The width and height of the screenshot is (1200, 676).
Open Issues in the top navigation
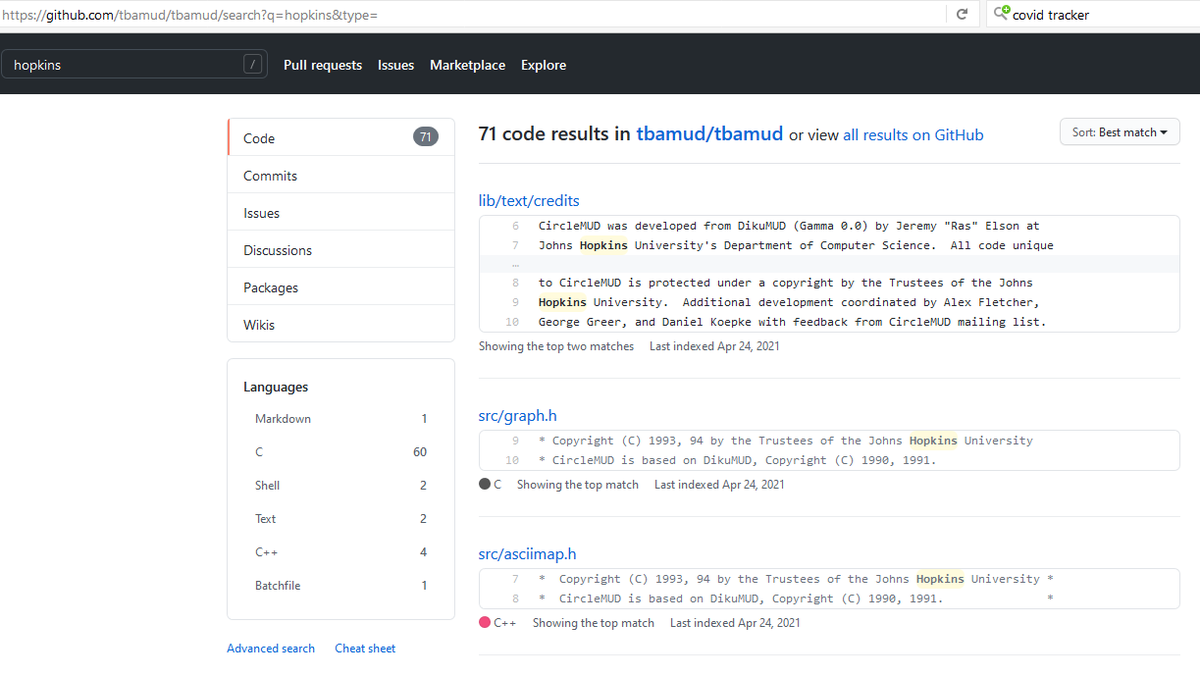pos(396,65)
